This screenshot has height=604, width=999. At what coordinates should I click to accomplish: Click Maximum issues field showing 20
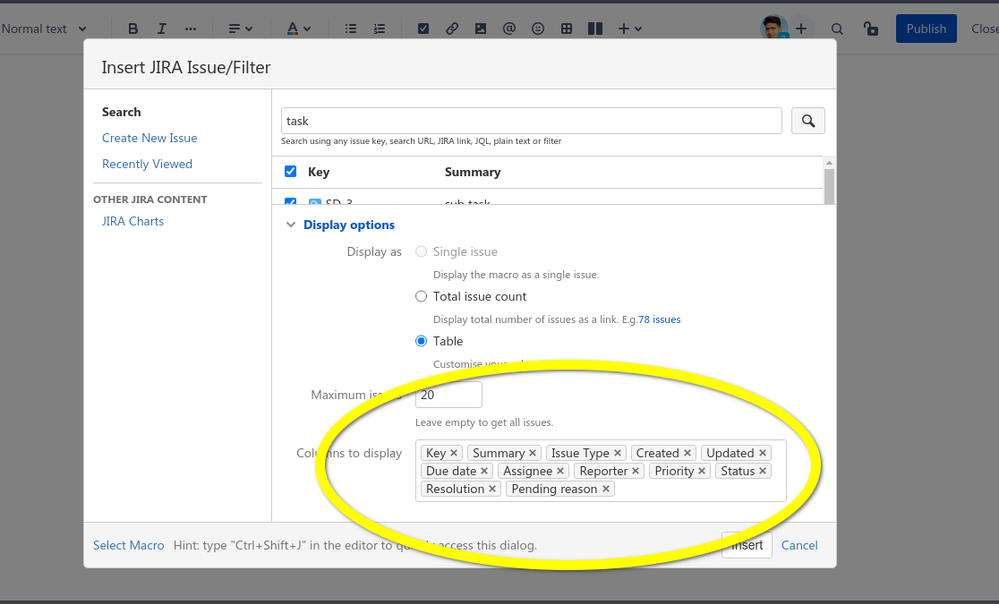[x=449, y=395]
